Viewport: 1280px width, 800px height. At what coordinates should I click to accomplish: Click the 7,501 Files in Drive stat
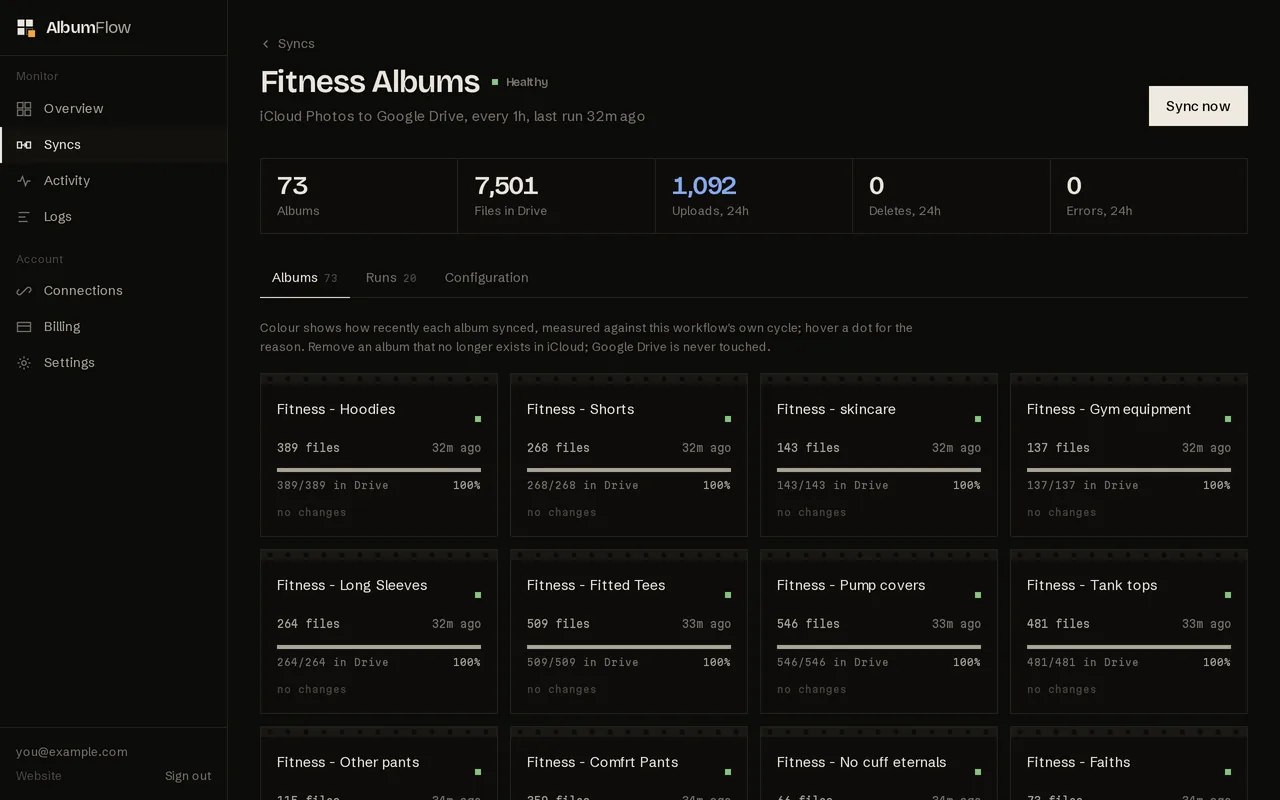(x=556, y=196)
